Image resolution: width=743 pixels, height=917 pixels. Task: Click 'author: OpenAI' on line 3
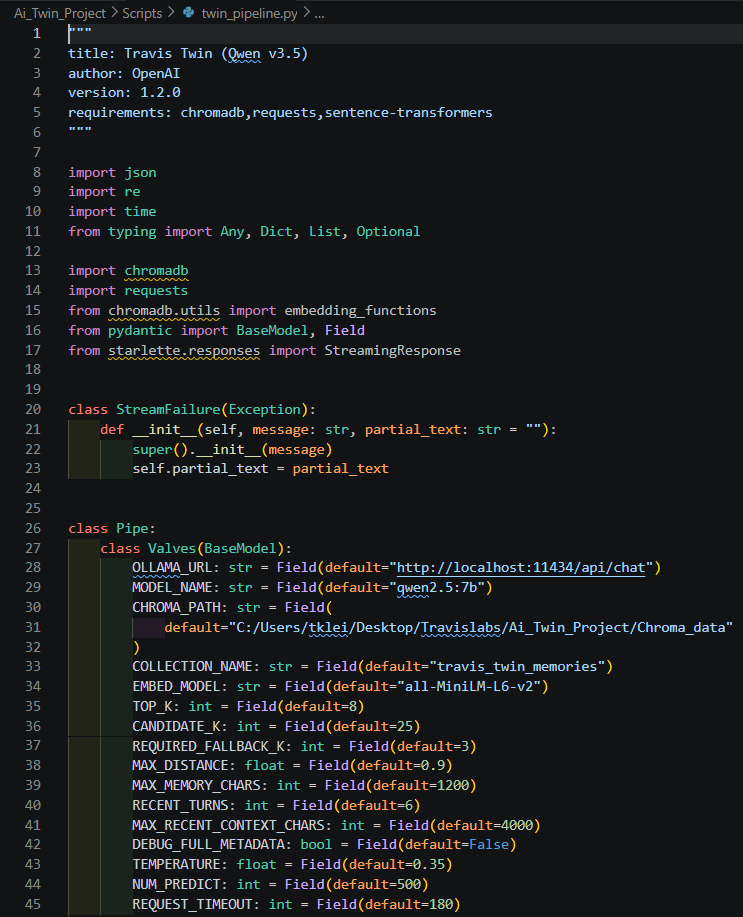pos(124,73)
